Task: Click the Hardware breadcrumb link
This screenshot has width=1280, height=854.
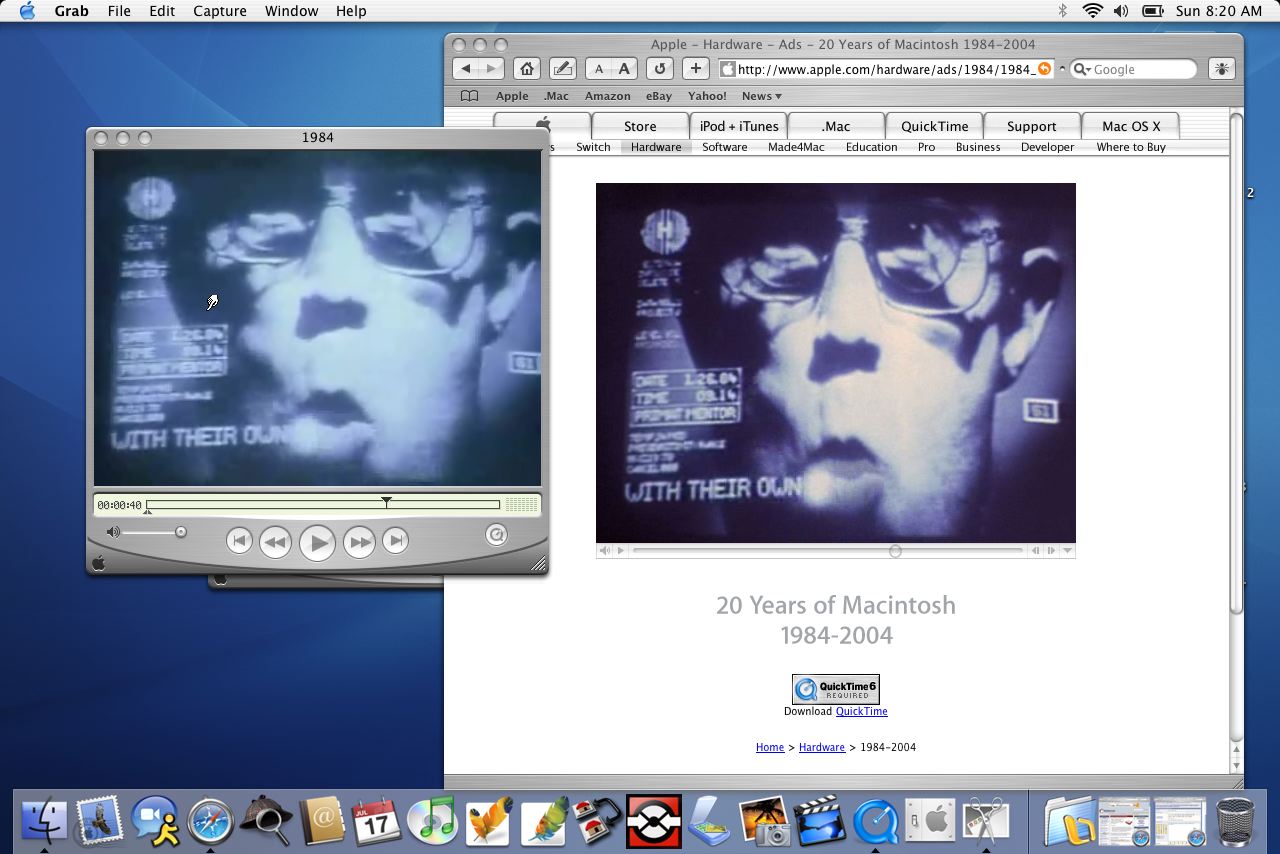Action: 821,747
